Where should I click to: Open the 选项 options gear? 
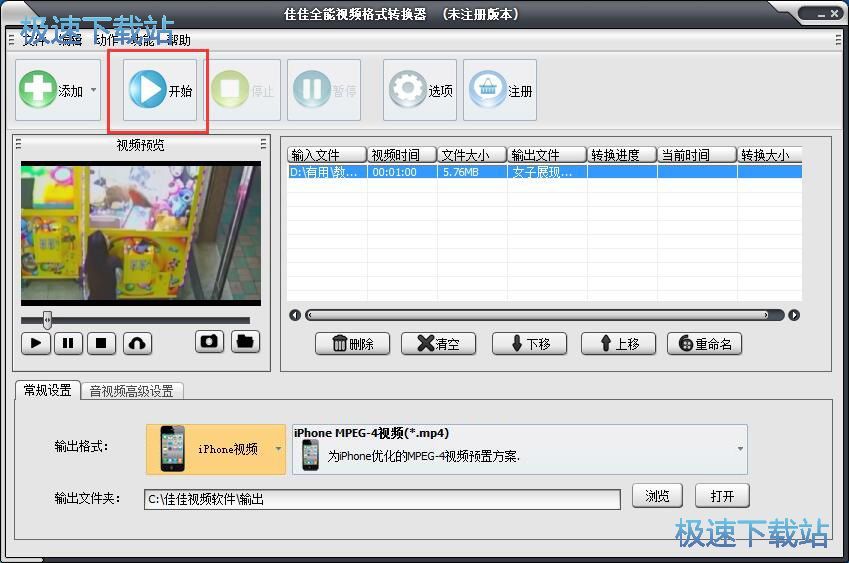click(420, 91)
